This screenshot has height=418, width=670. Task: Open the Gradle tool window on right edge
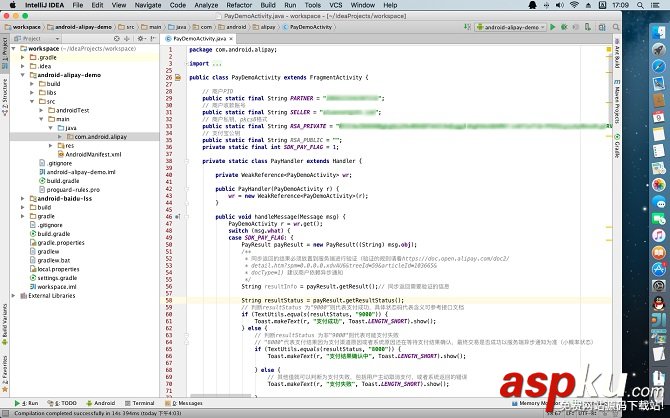click(617, 148)
